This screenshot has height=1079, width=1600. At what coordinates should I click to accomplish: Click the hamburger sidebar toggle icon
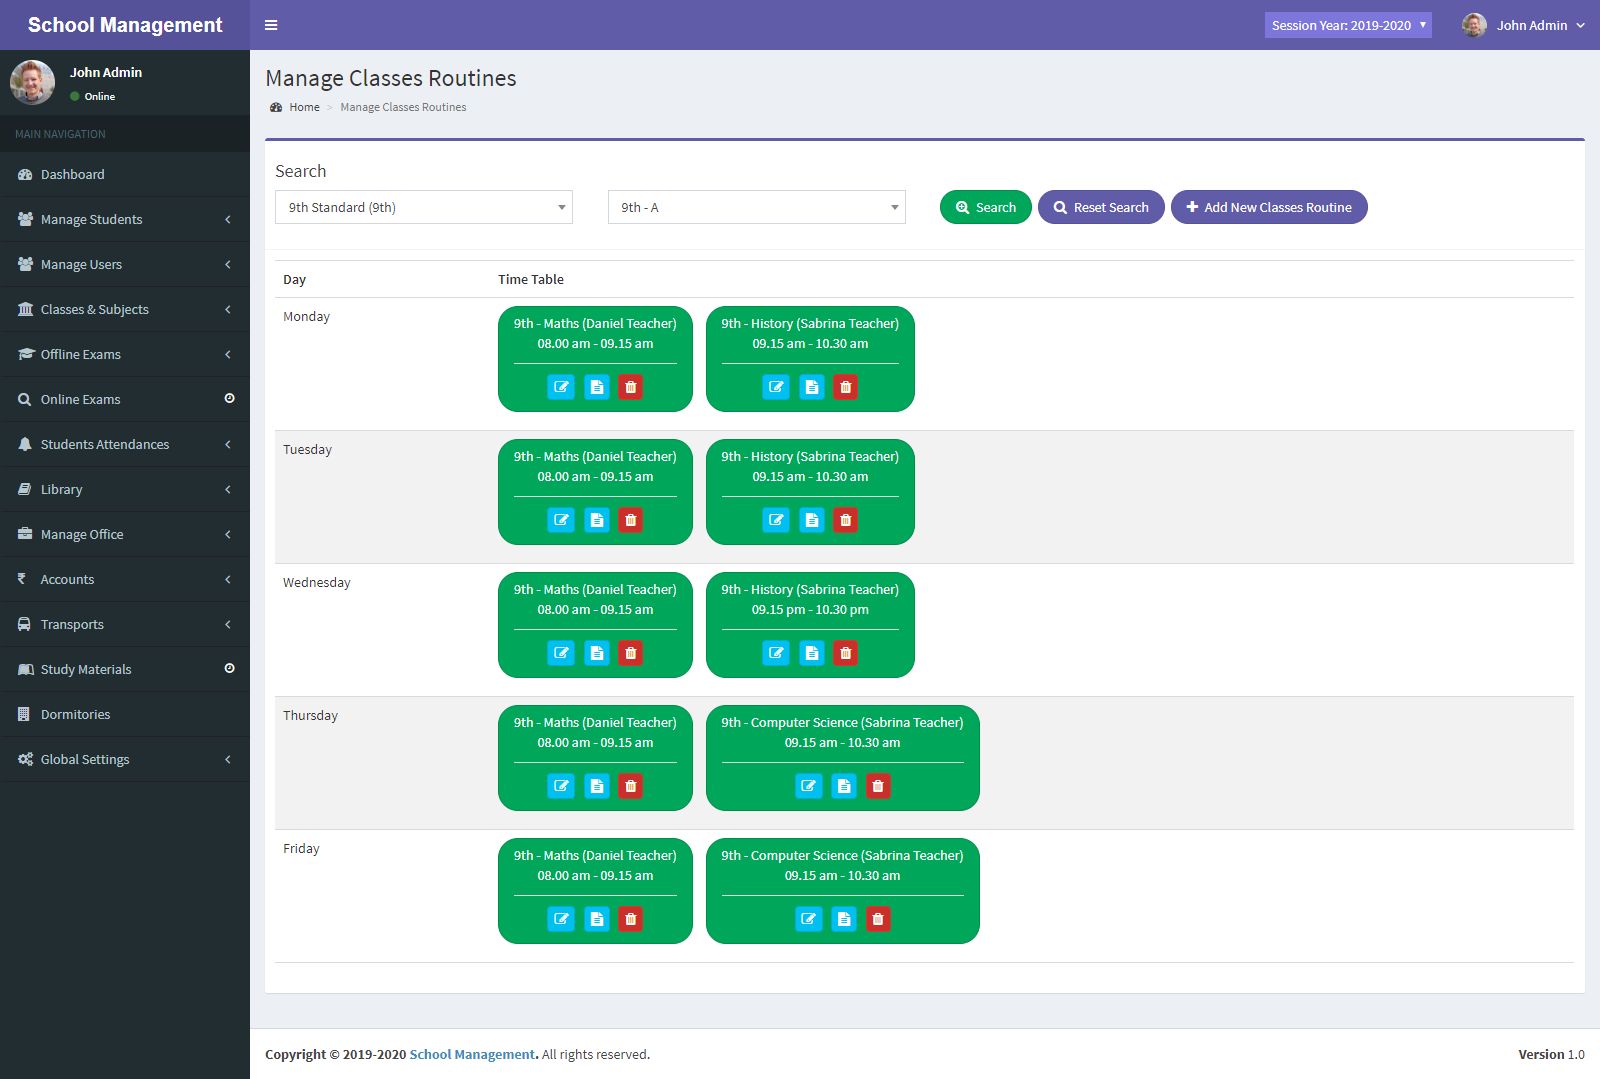tap(271, 25)
